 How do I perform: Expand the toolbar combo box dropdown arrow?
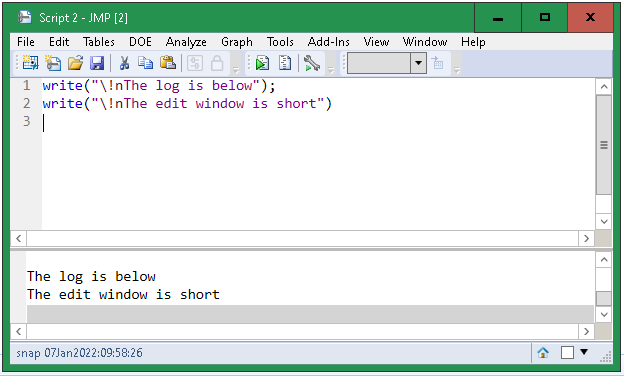(x=418, y=63)
